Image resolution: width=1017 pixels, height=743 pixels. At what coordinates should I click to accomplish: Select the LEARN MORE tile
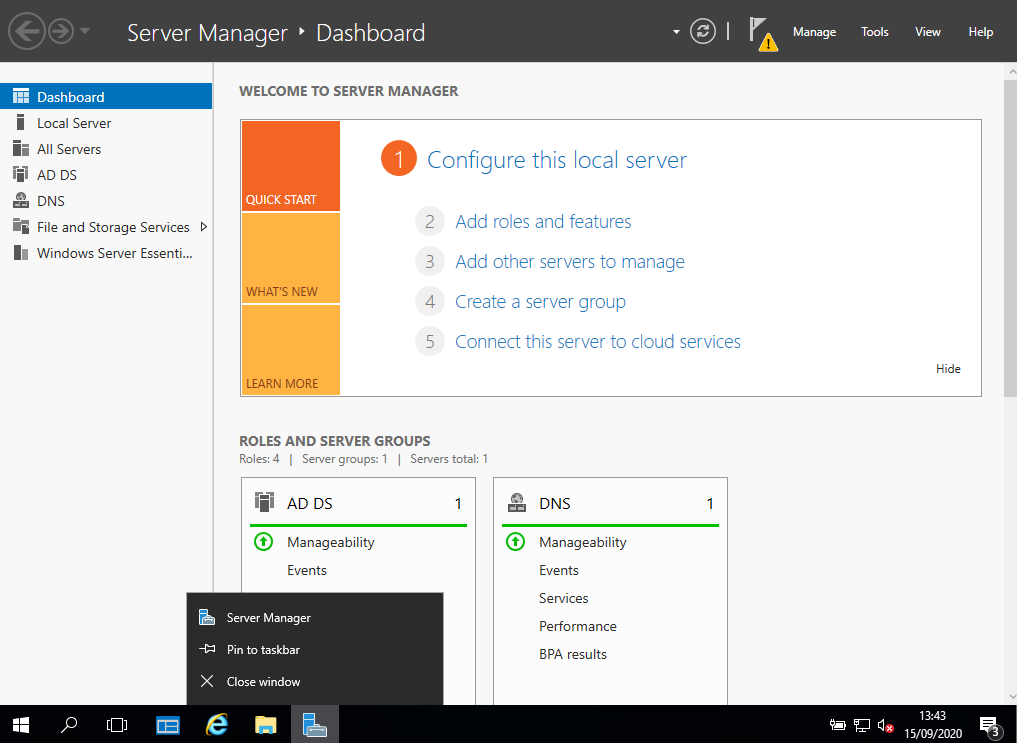291,349
